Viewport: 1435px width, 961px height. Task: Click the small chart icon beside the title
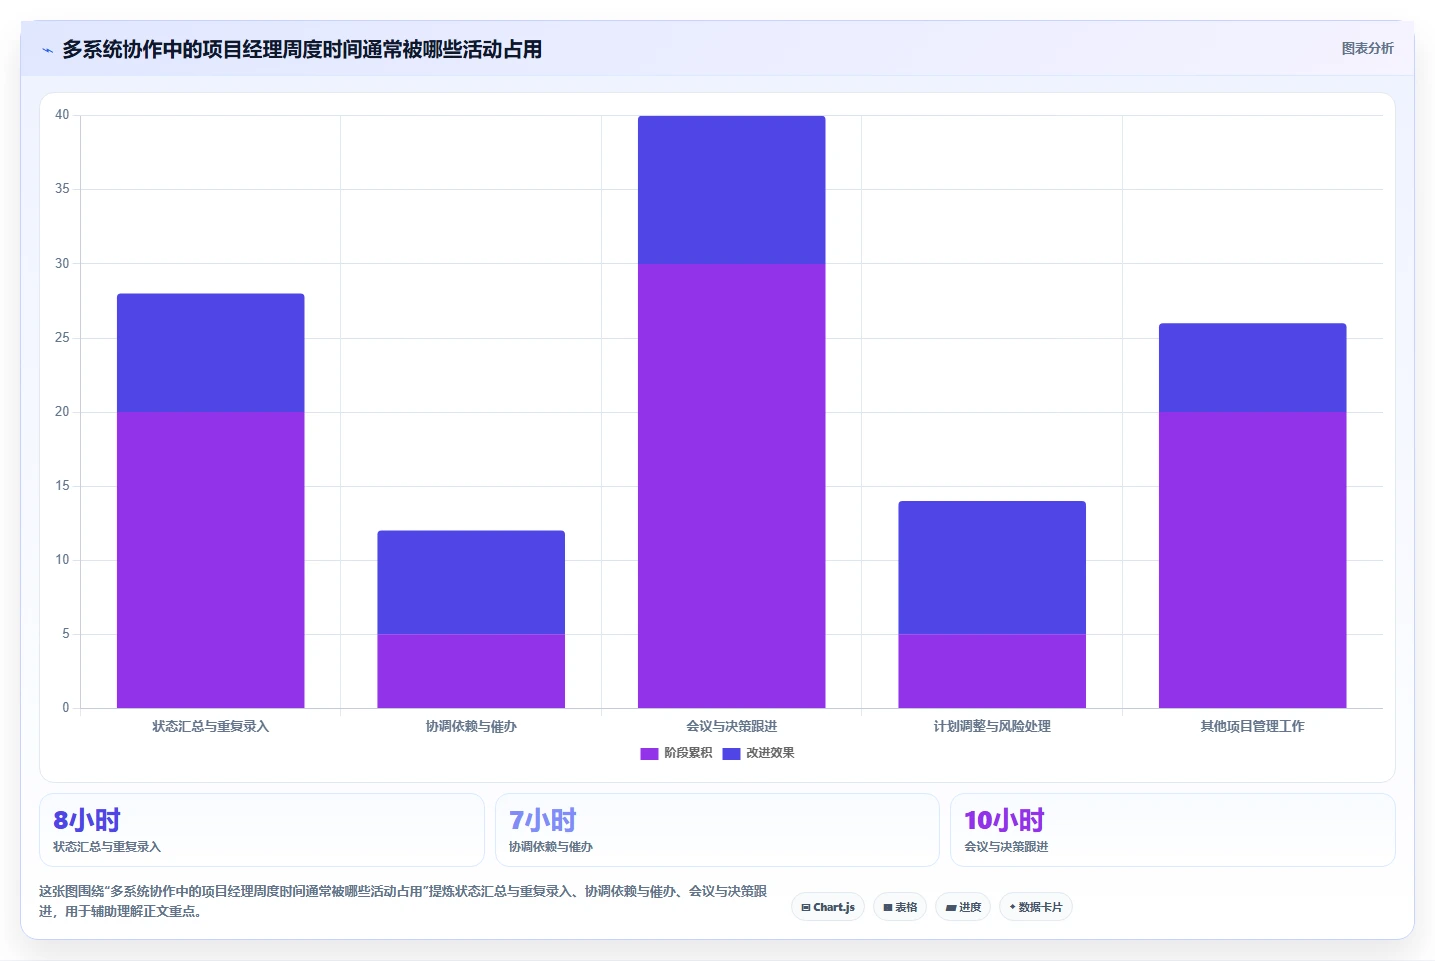[47, 50]
